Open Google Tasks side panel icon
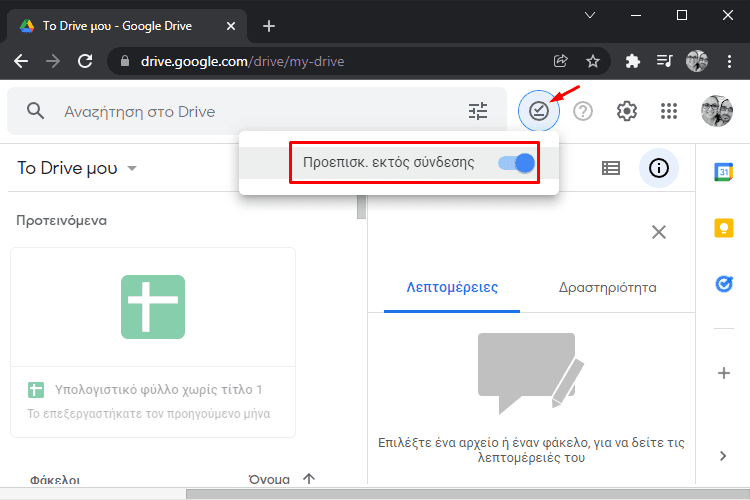The image size is (750, 500). pyautogui.click(x=724, y=284)
